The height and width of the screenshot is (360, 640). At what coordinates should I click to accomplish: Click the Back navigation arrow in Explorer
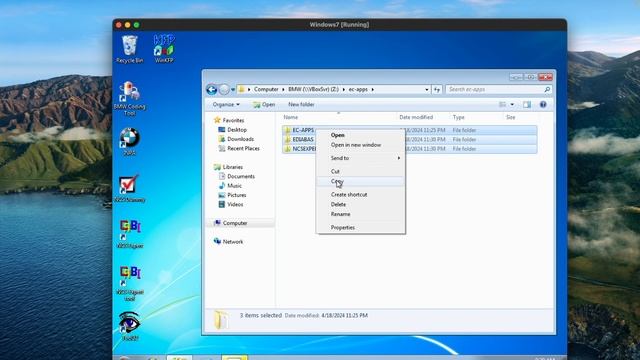(211, 89)
